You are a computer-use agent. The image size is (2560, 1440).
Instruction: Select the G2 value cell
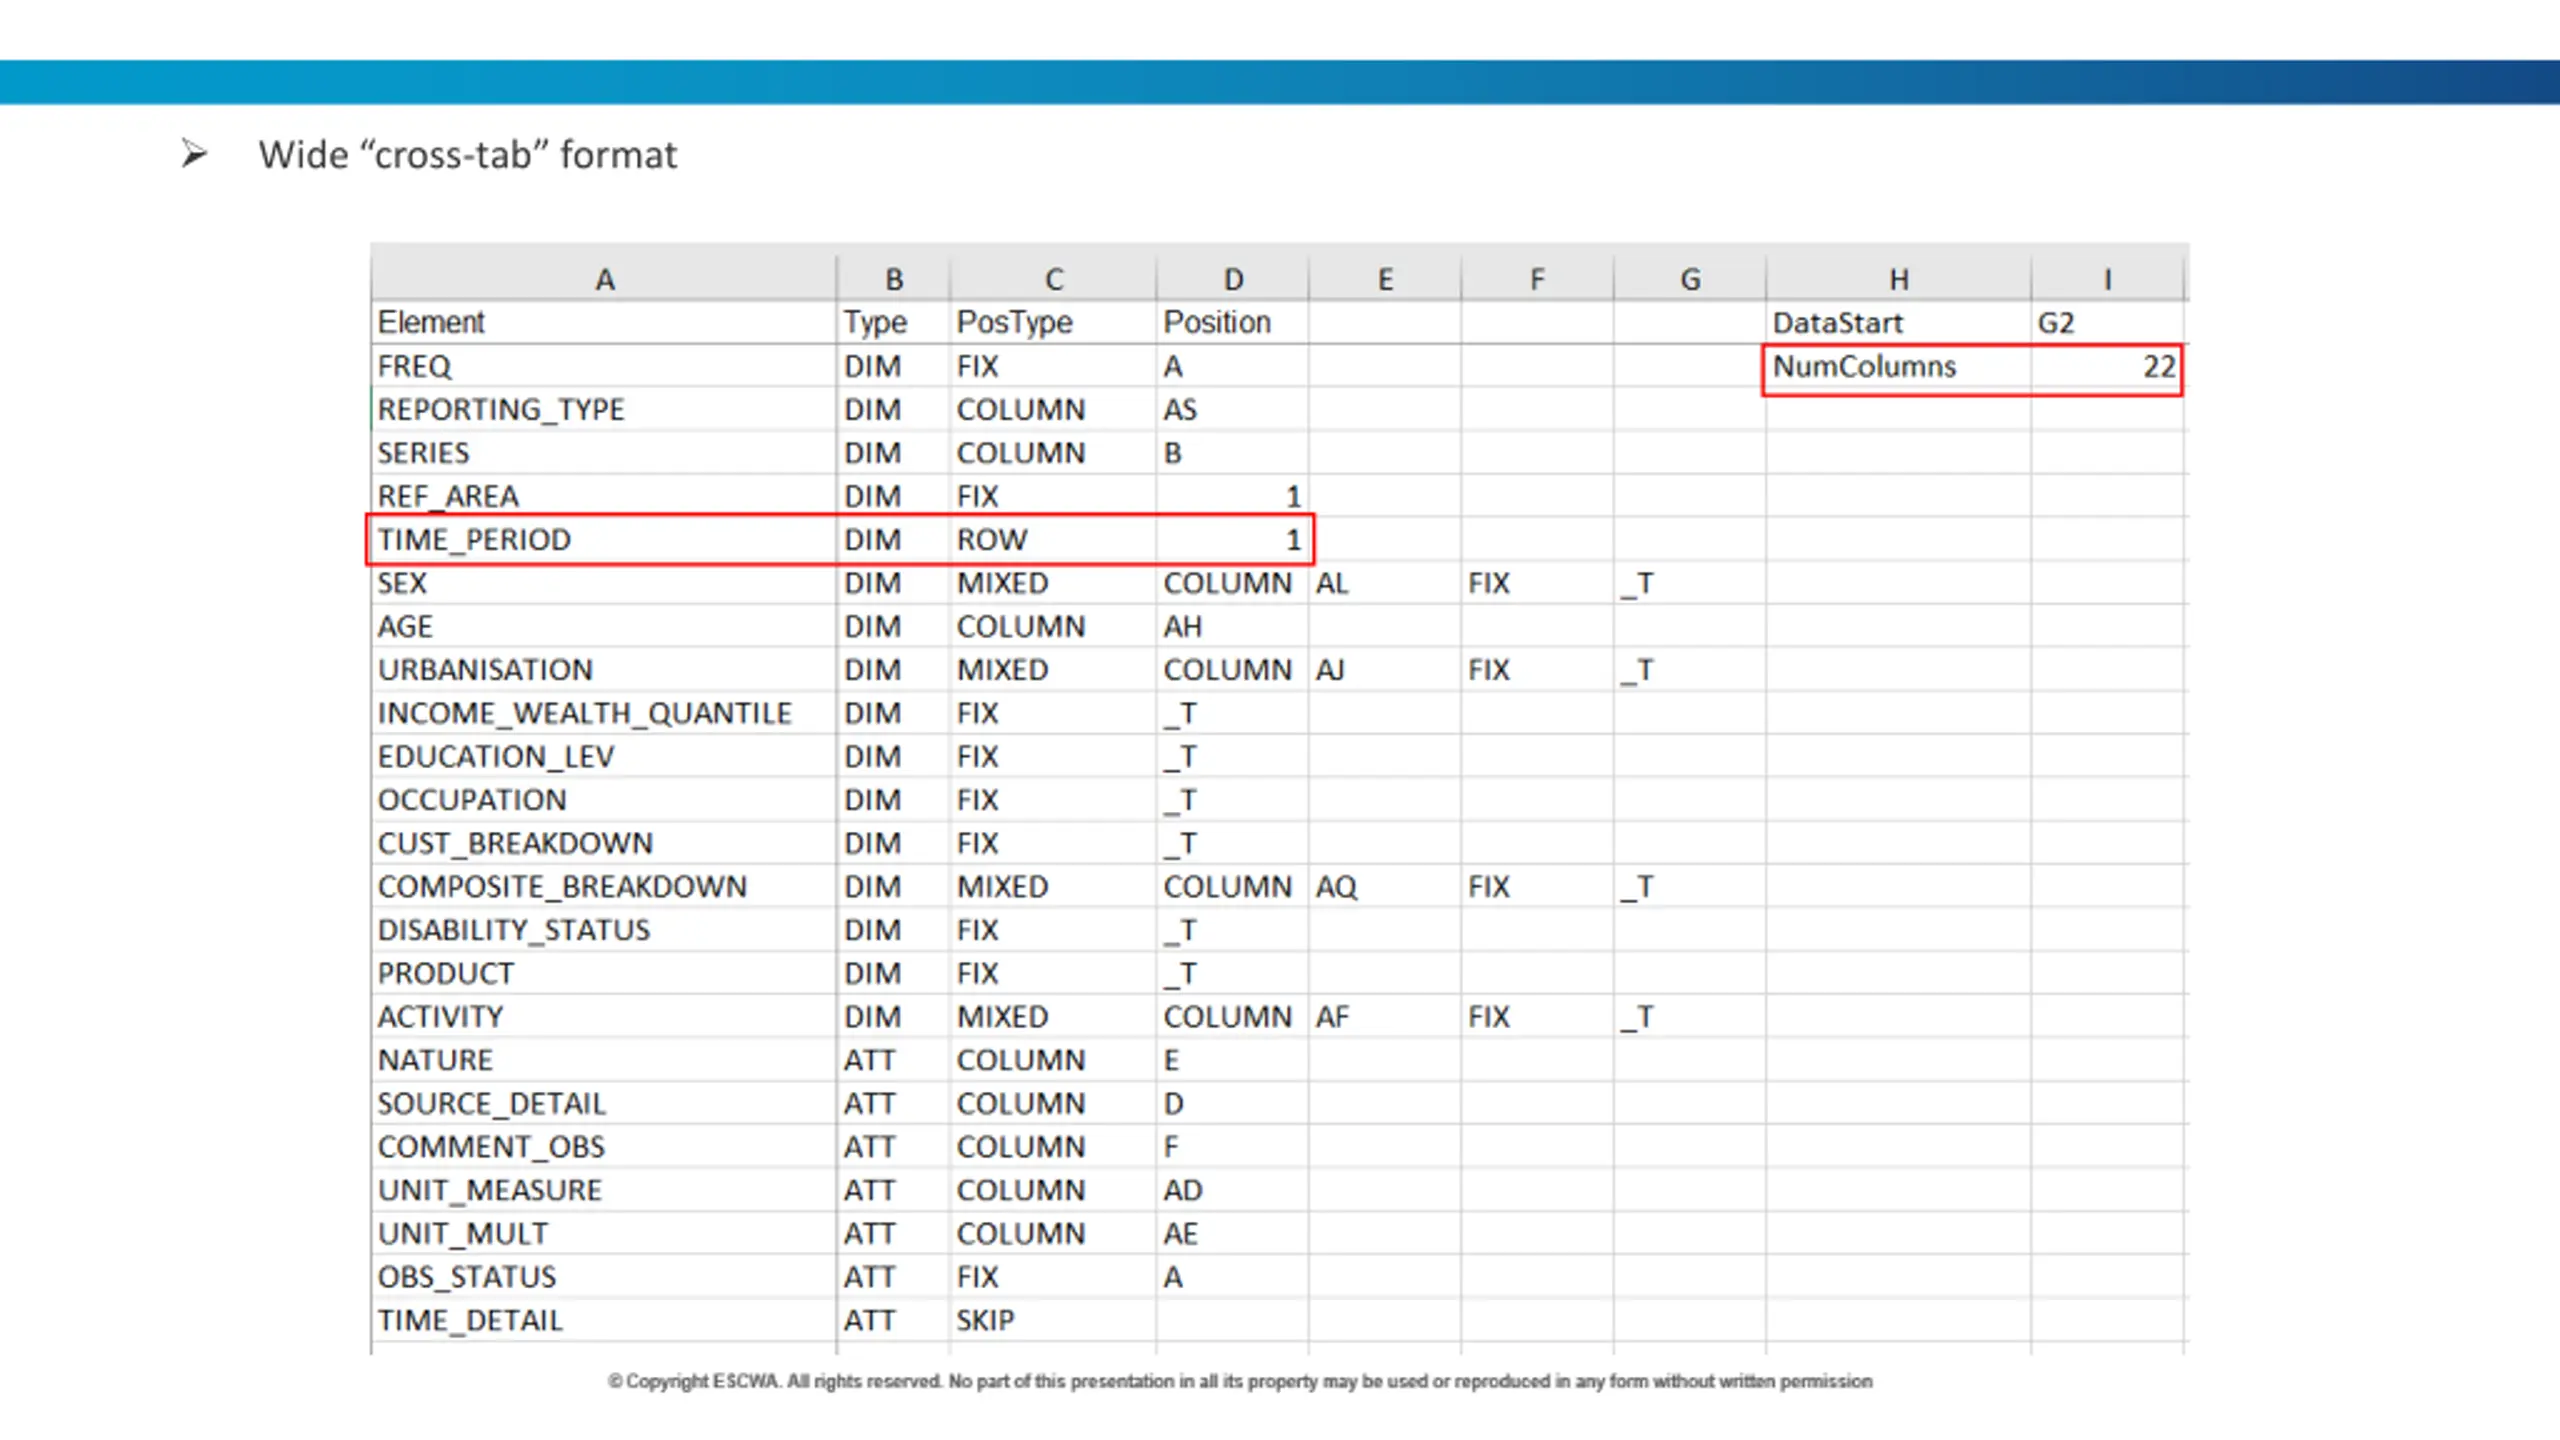click(2106, 323)
